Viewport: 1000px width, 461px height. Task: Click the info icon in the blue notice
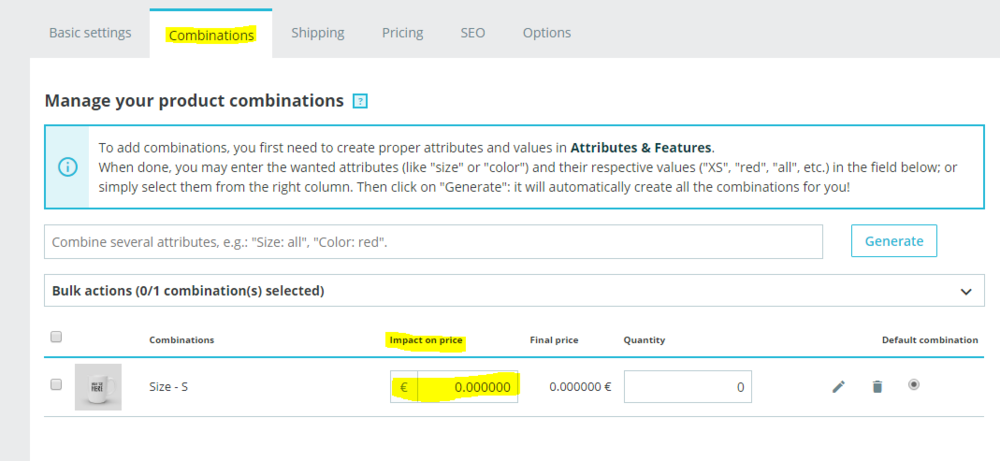[x=66, y=167]
